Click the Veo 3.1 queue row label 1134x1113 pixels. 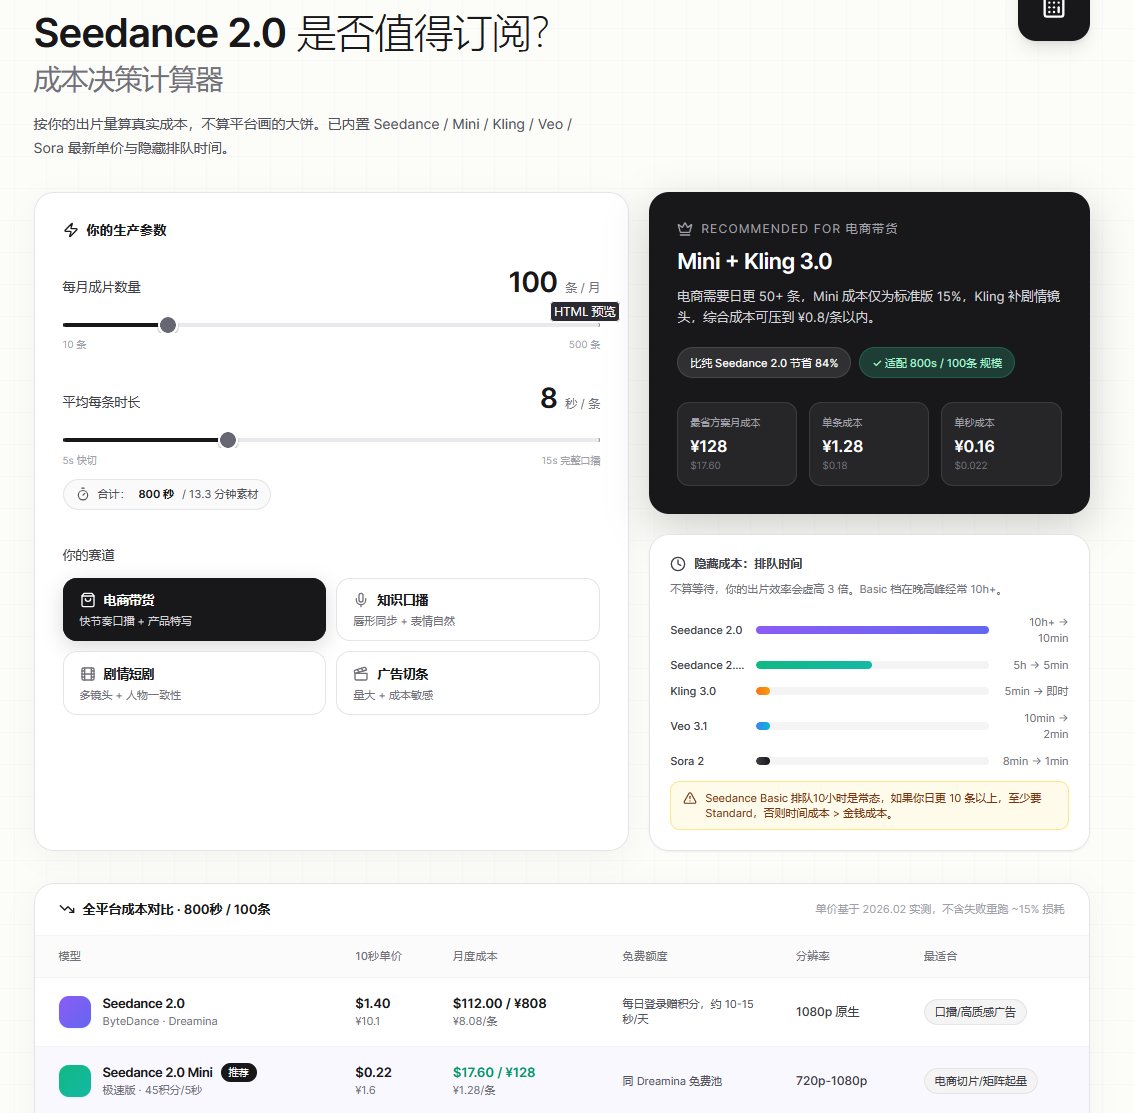688,726
